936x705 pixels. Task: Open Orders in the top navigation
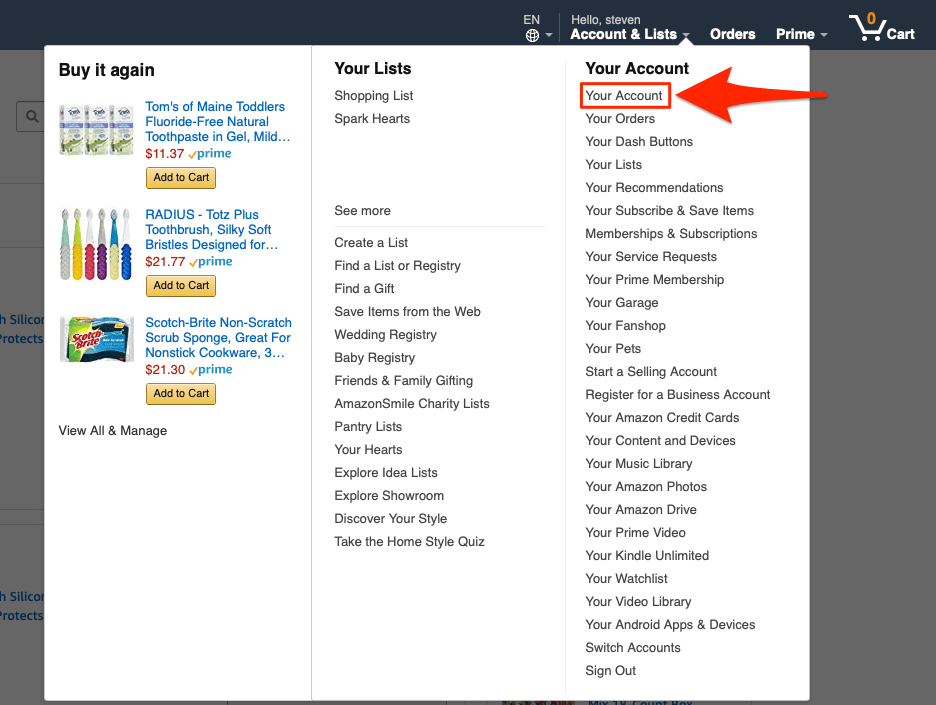click(732, 34)
